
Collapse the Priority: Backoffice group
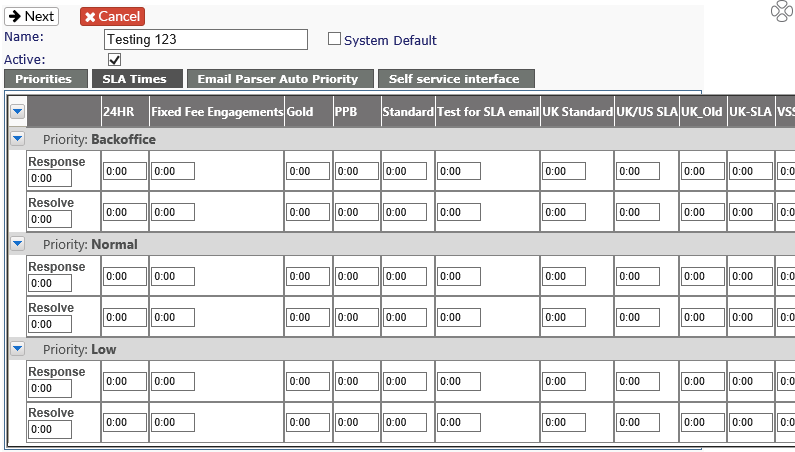[x=17, y=138]
